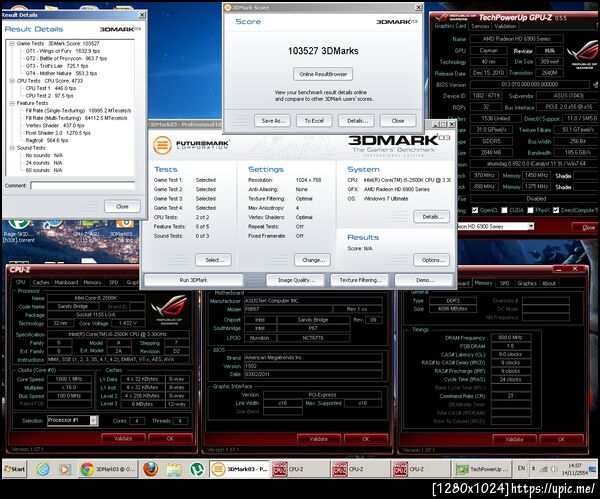Viewport: 600px width, 499px height.
Task: Collapse the Feature Tests tree node
Action: coord(12,103)
